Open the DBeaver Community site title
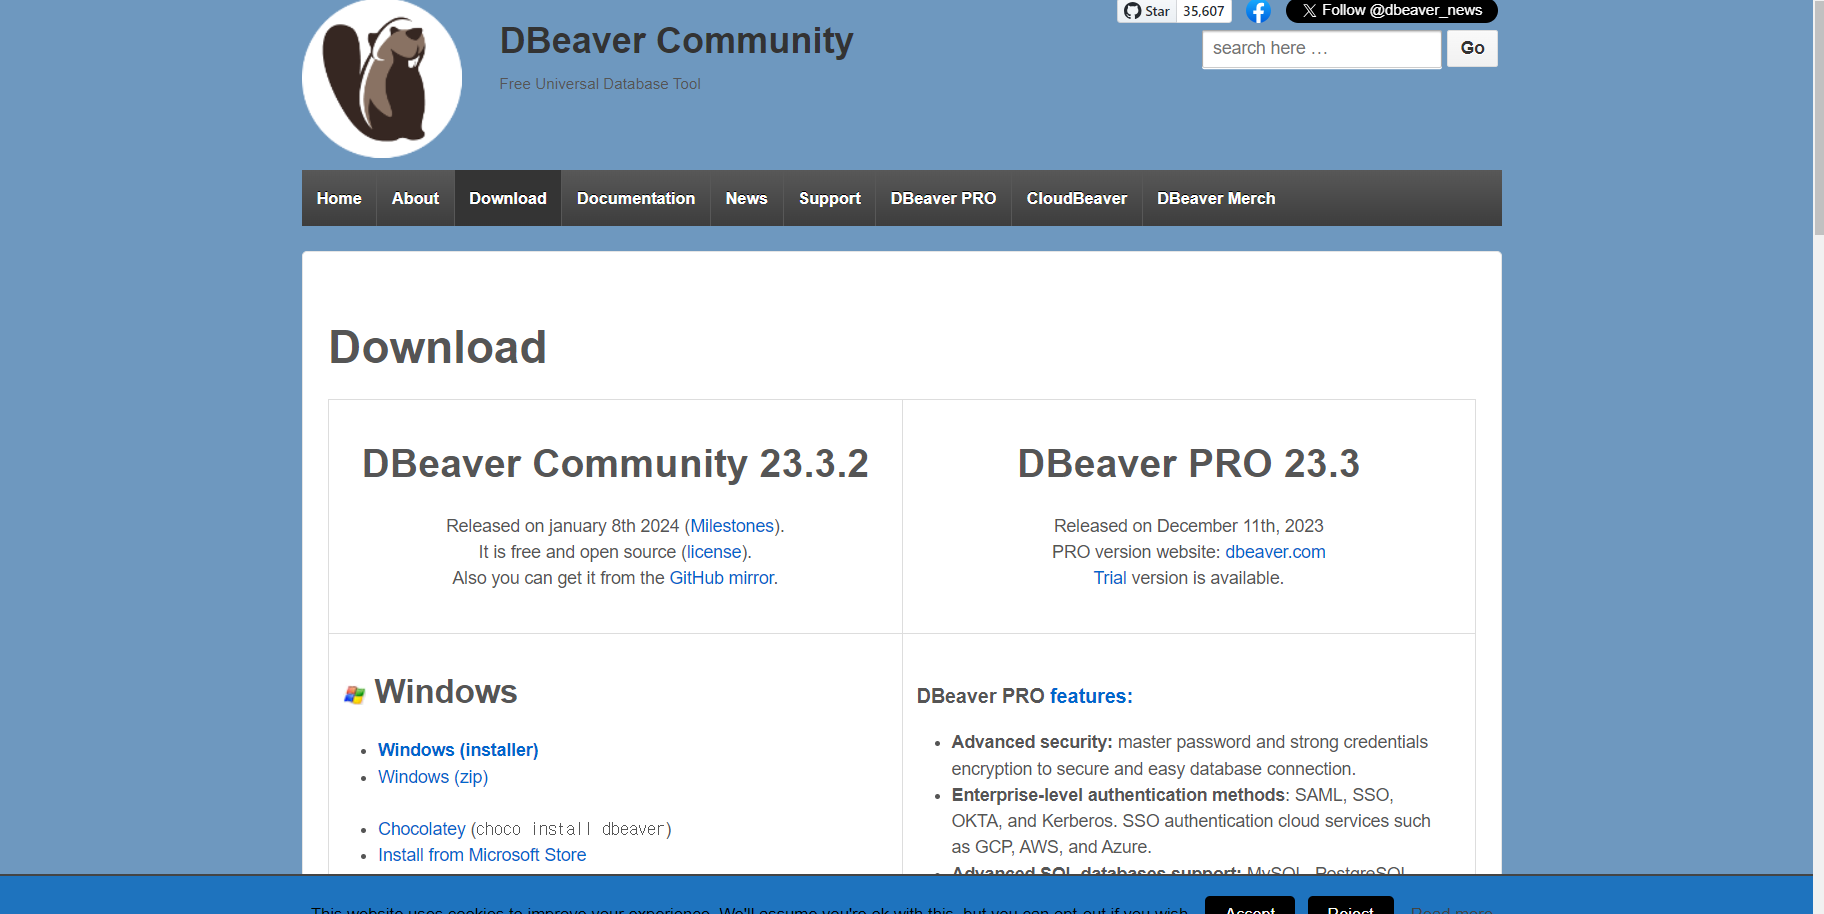This screenshot has height=914, width=1824. click(x=676, y=41)
